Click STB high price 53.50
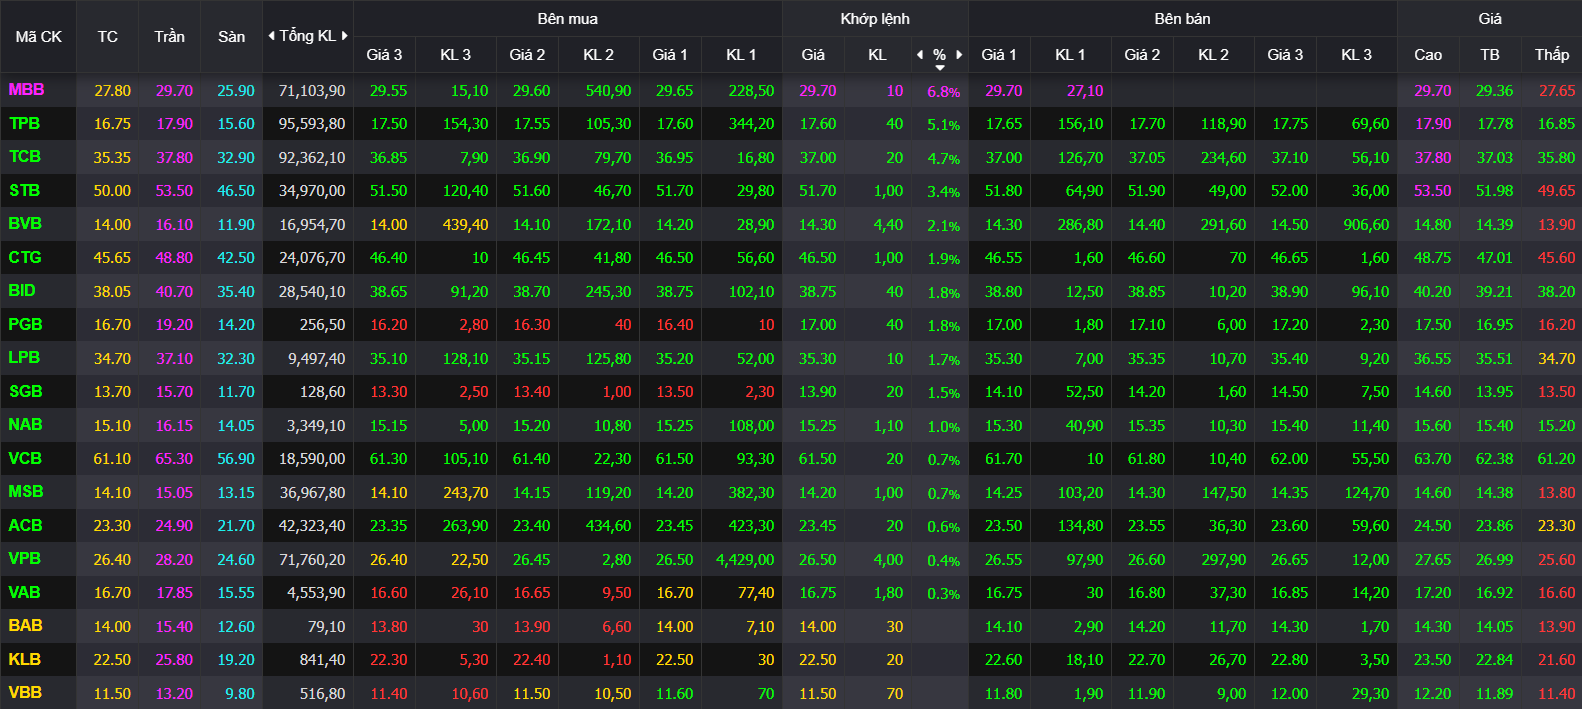 (x=1432, y=191)
